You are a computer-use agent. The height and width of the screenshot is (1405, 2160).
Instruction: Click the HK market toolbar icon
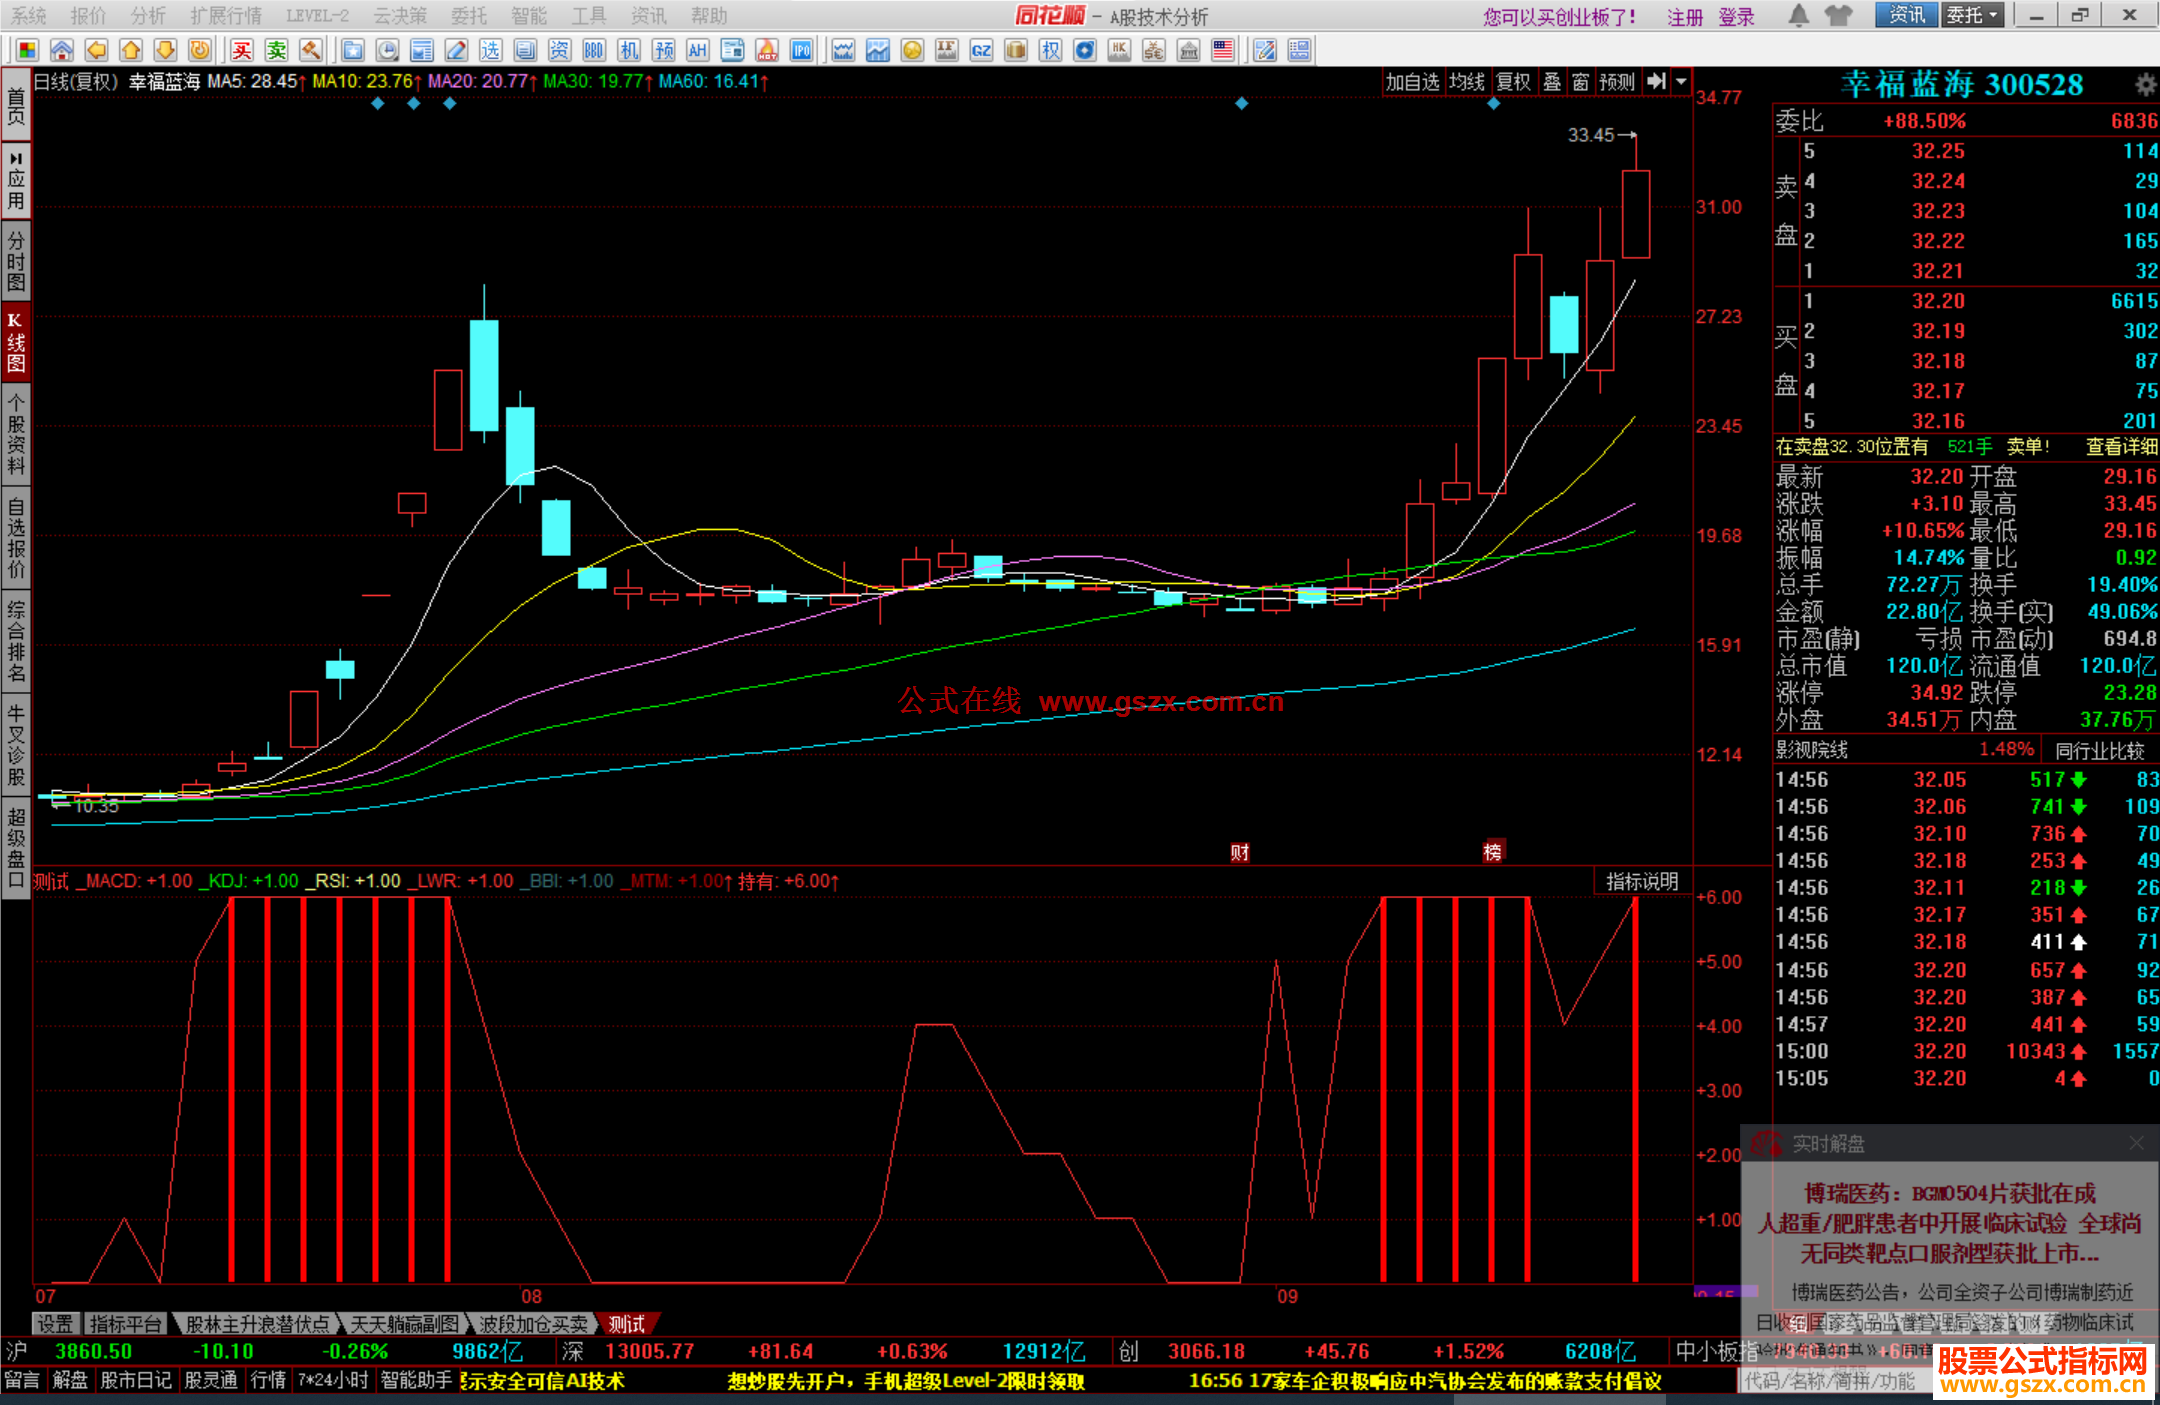coord(1120,50)
